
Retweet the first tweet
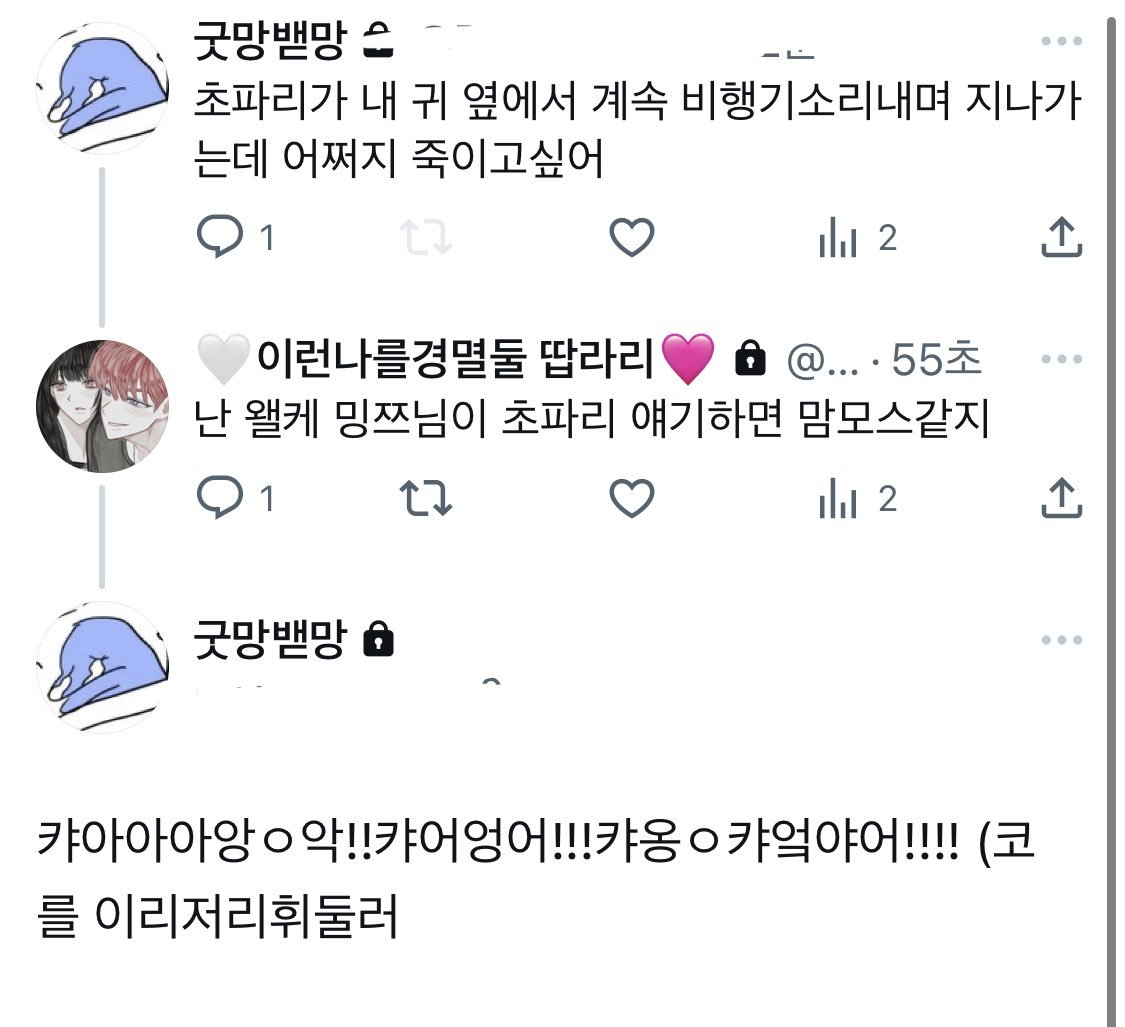click(x=426, y=237)
